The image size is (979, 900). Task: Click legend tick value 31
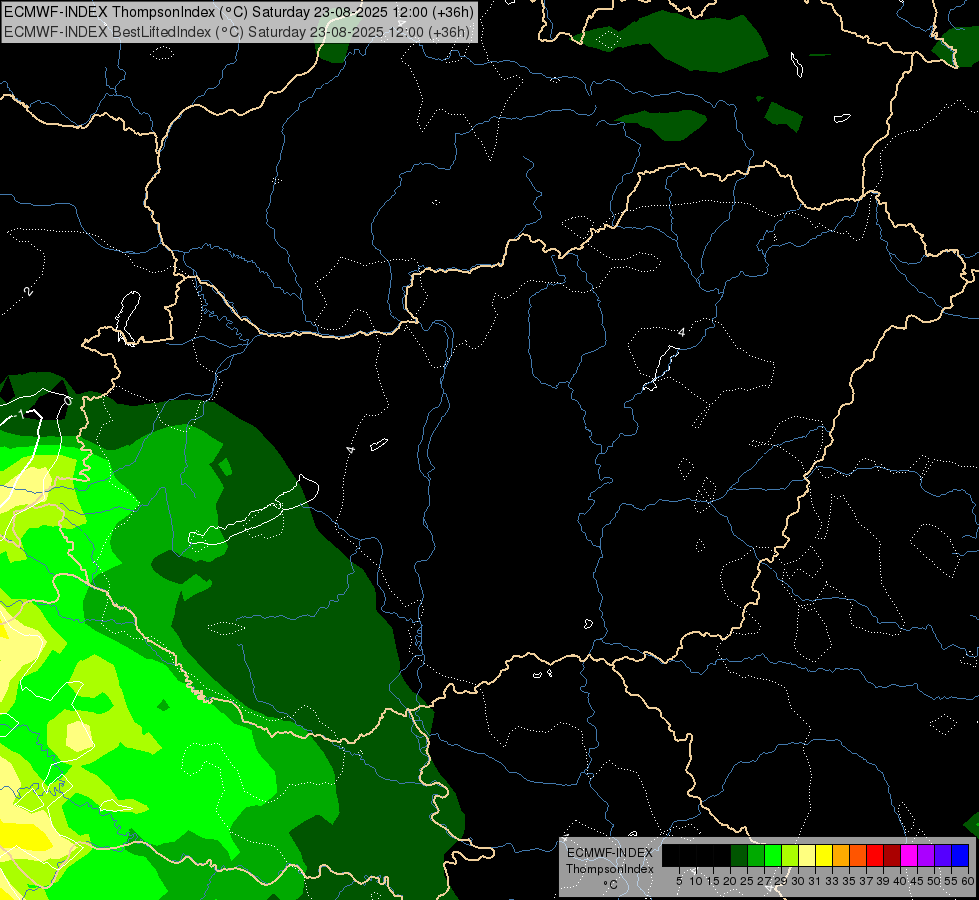pyautogui.click(x=815, y=881)
